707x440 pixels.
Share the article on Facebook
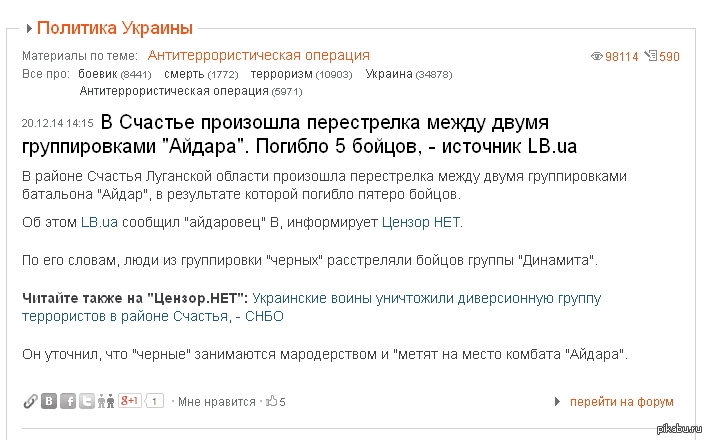click(x=68, y=401)
